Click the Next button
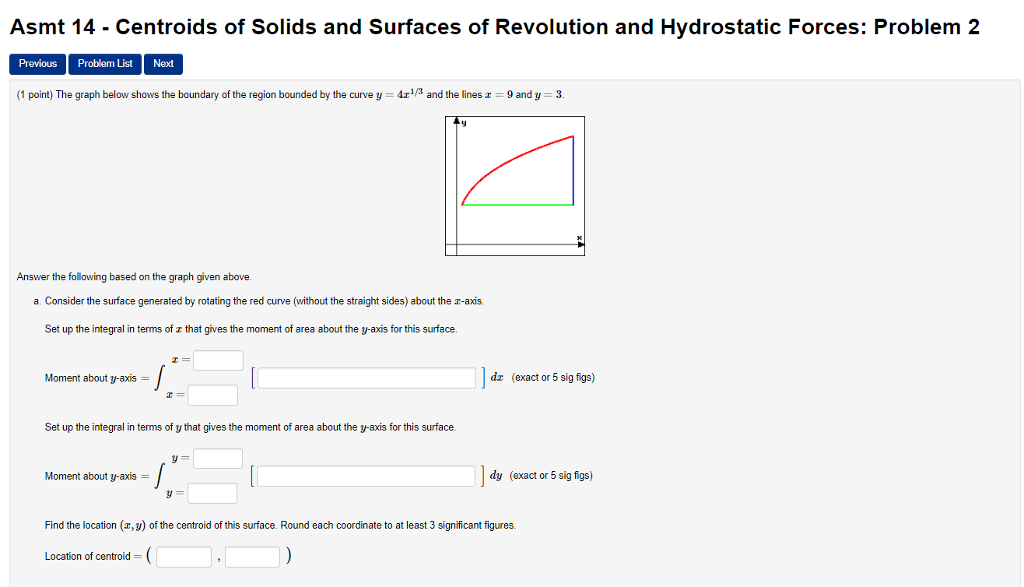Image resolution: width=1024 pixels, height=587 pixels. pyautogui.click(x=163, y=63)
